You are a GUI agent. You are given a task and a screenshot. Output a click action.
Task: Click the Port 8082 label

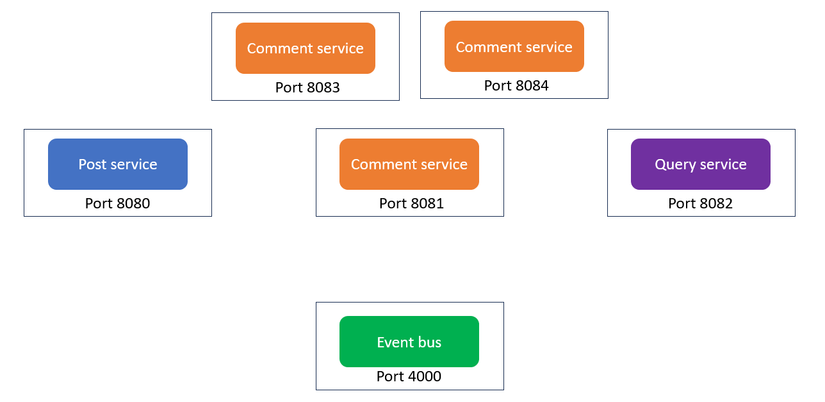[700, 204]
